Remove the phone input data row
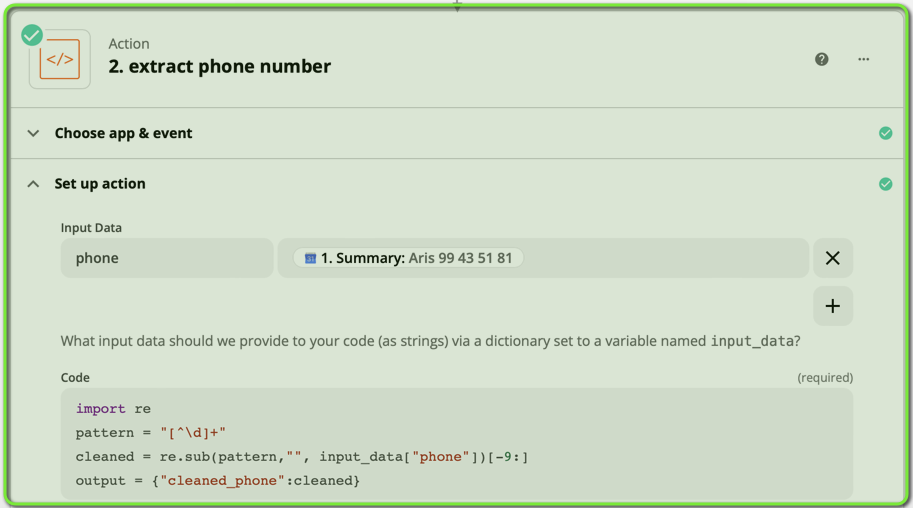The width and height of the screenshot is (913, 508). (x=832, y=258)
